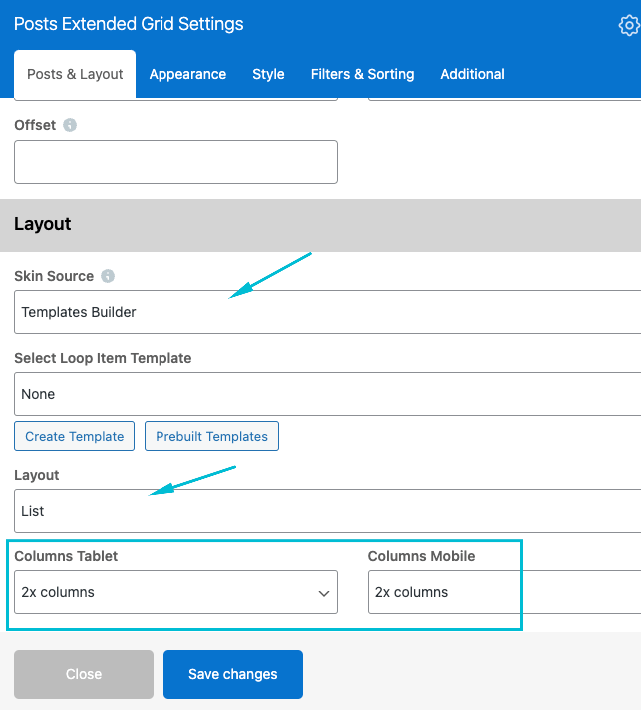Select the Posts & Layout tab
Screen dimensions: 641x710
pyautogui.click(x=75, y=74)
